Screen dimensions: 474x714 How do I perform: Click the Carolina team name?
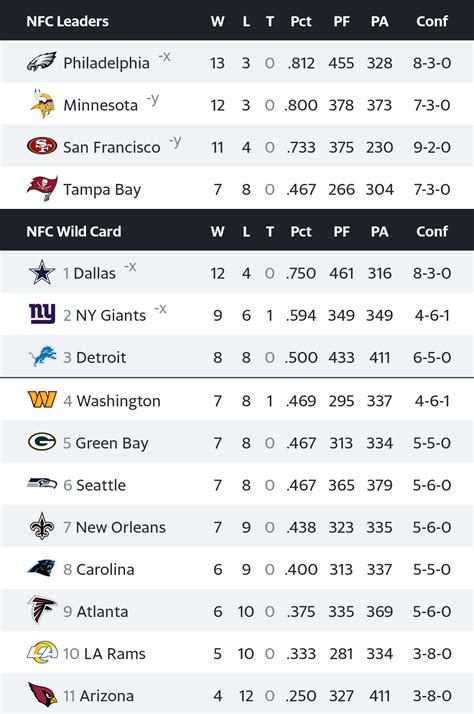105,569
